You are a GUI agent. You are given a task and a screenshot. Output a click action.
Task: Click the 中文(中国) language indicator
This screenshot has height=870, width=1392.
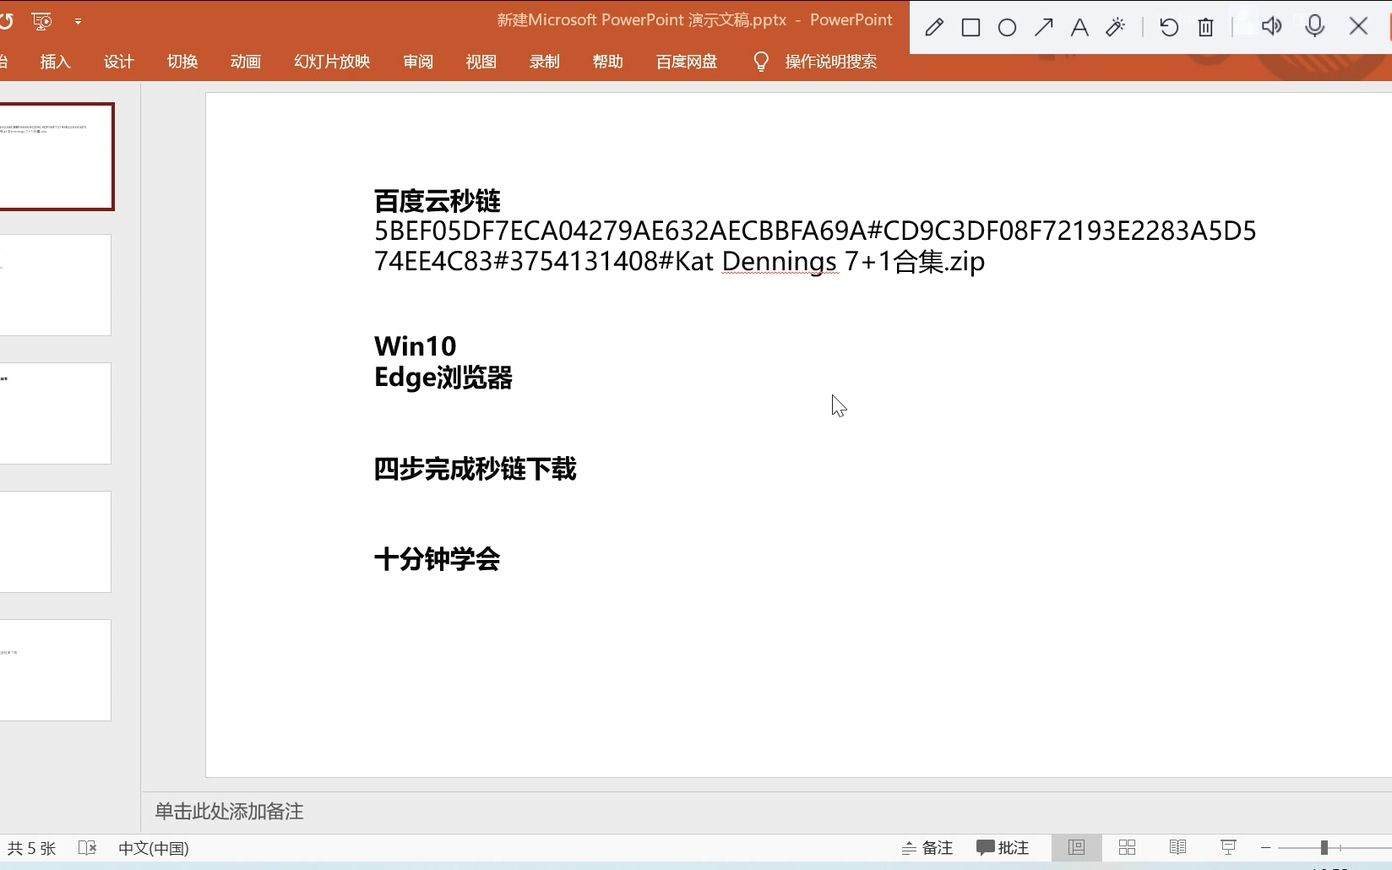[153, 848]
